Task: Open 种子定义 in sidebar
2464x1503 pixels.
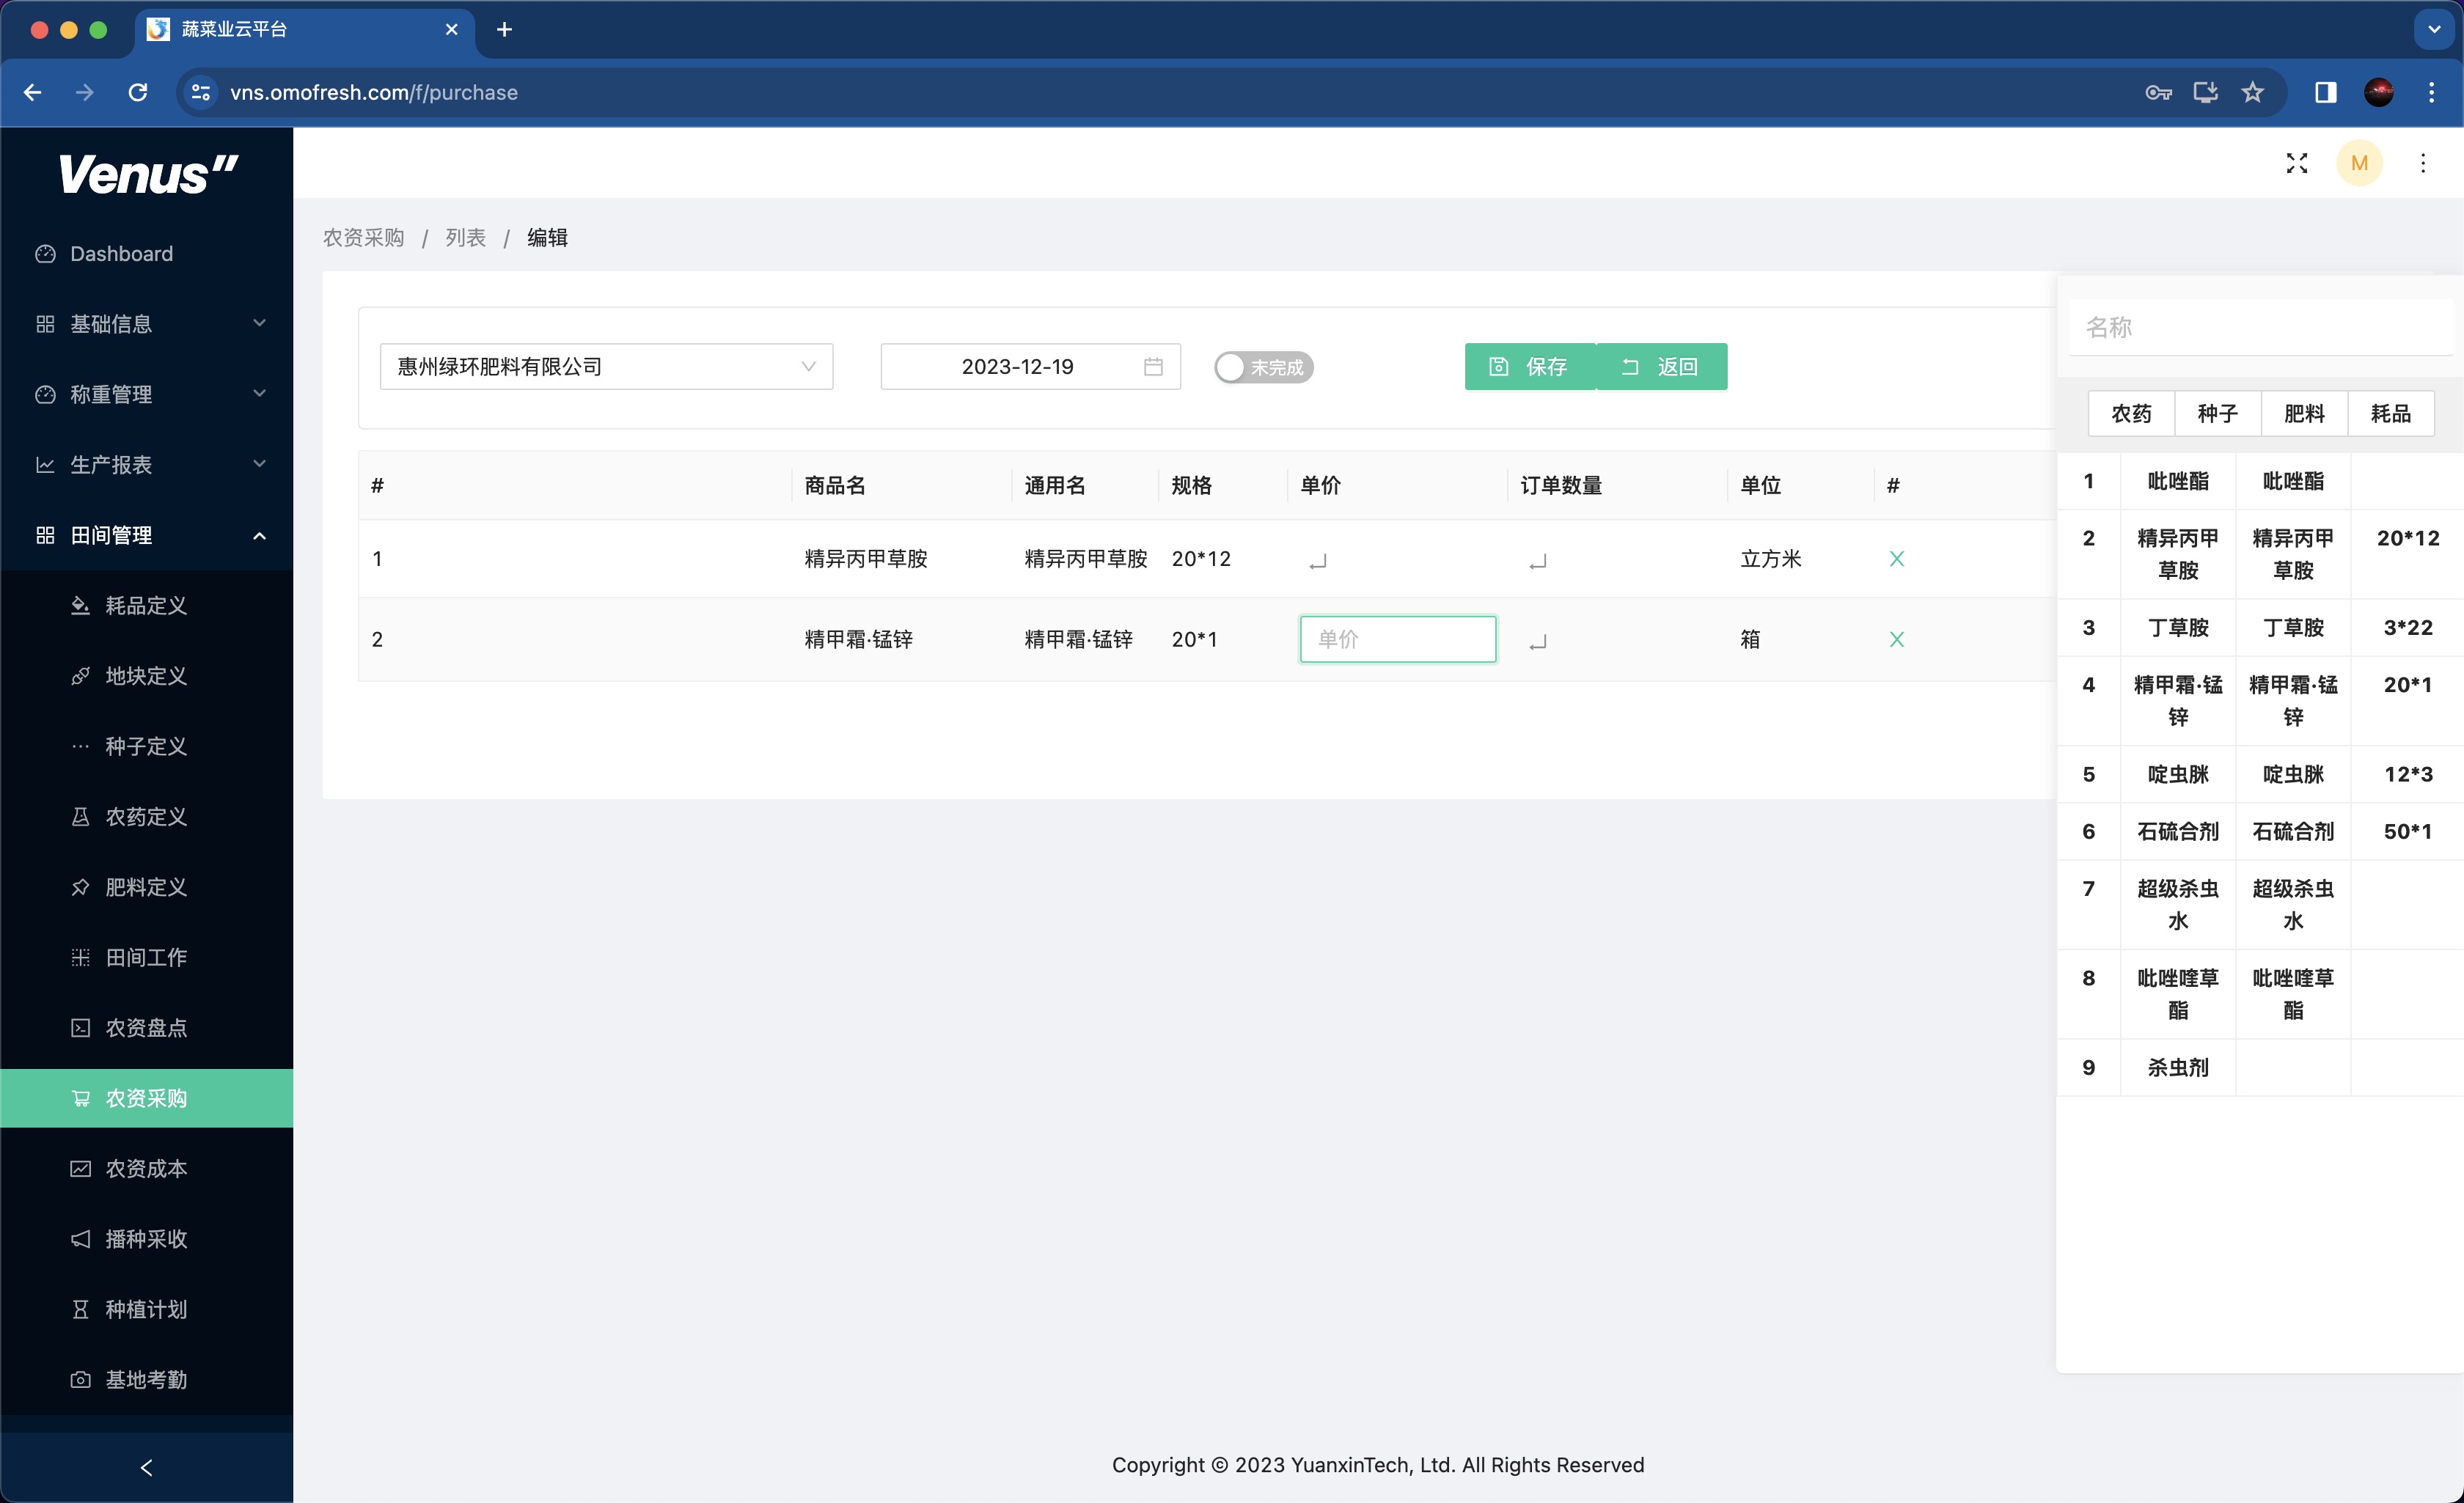Action: coord(146,746)
